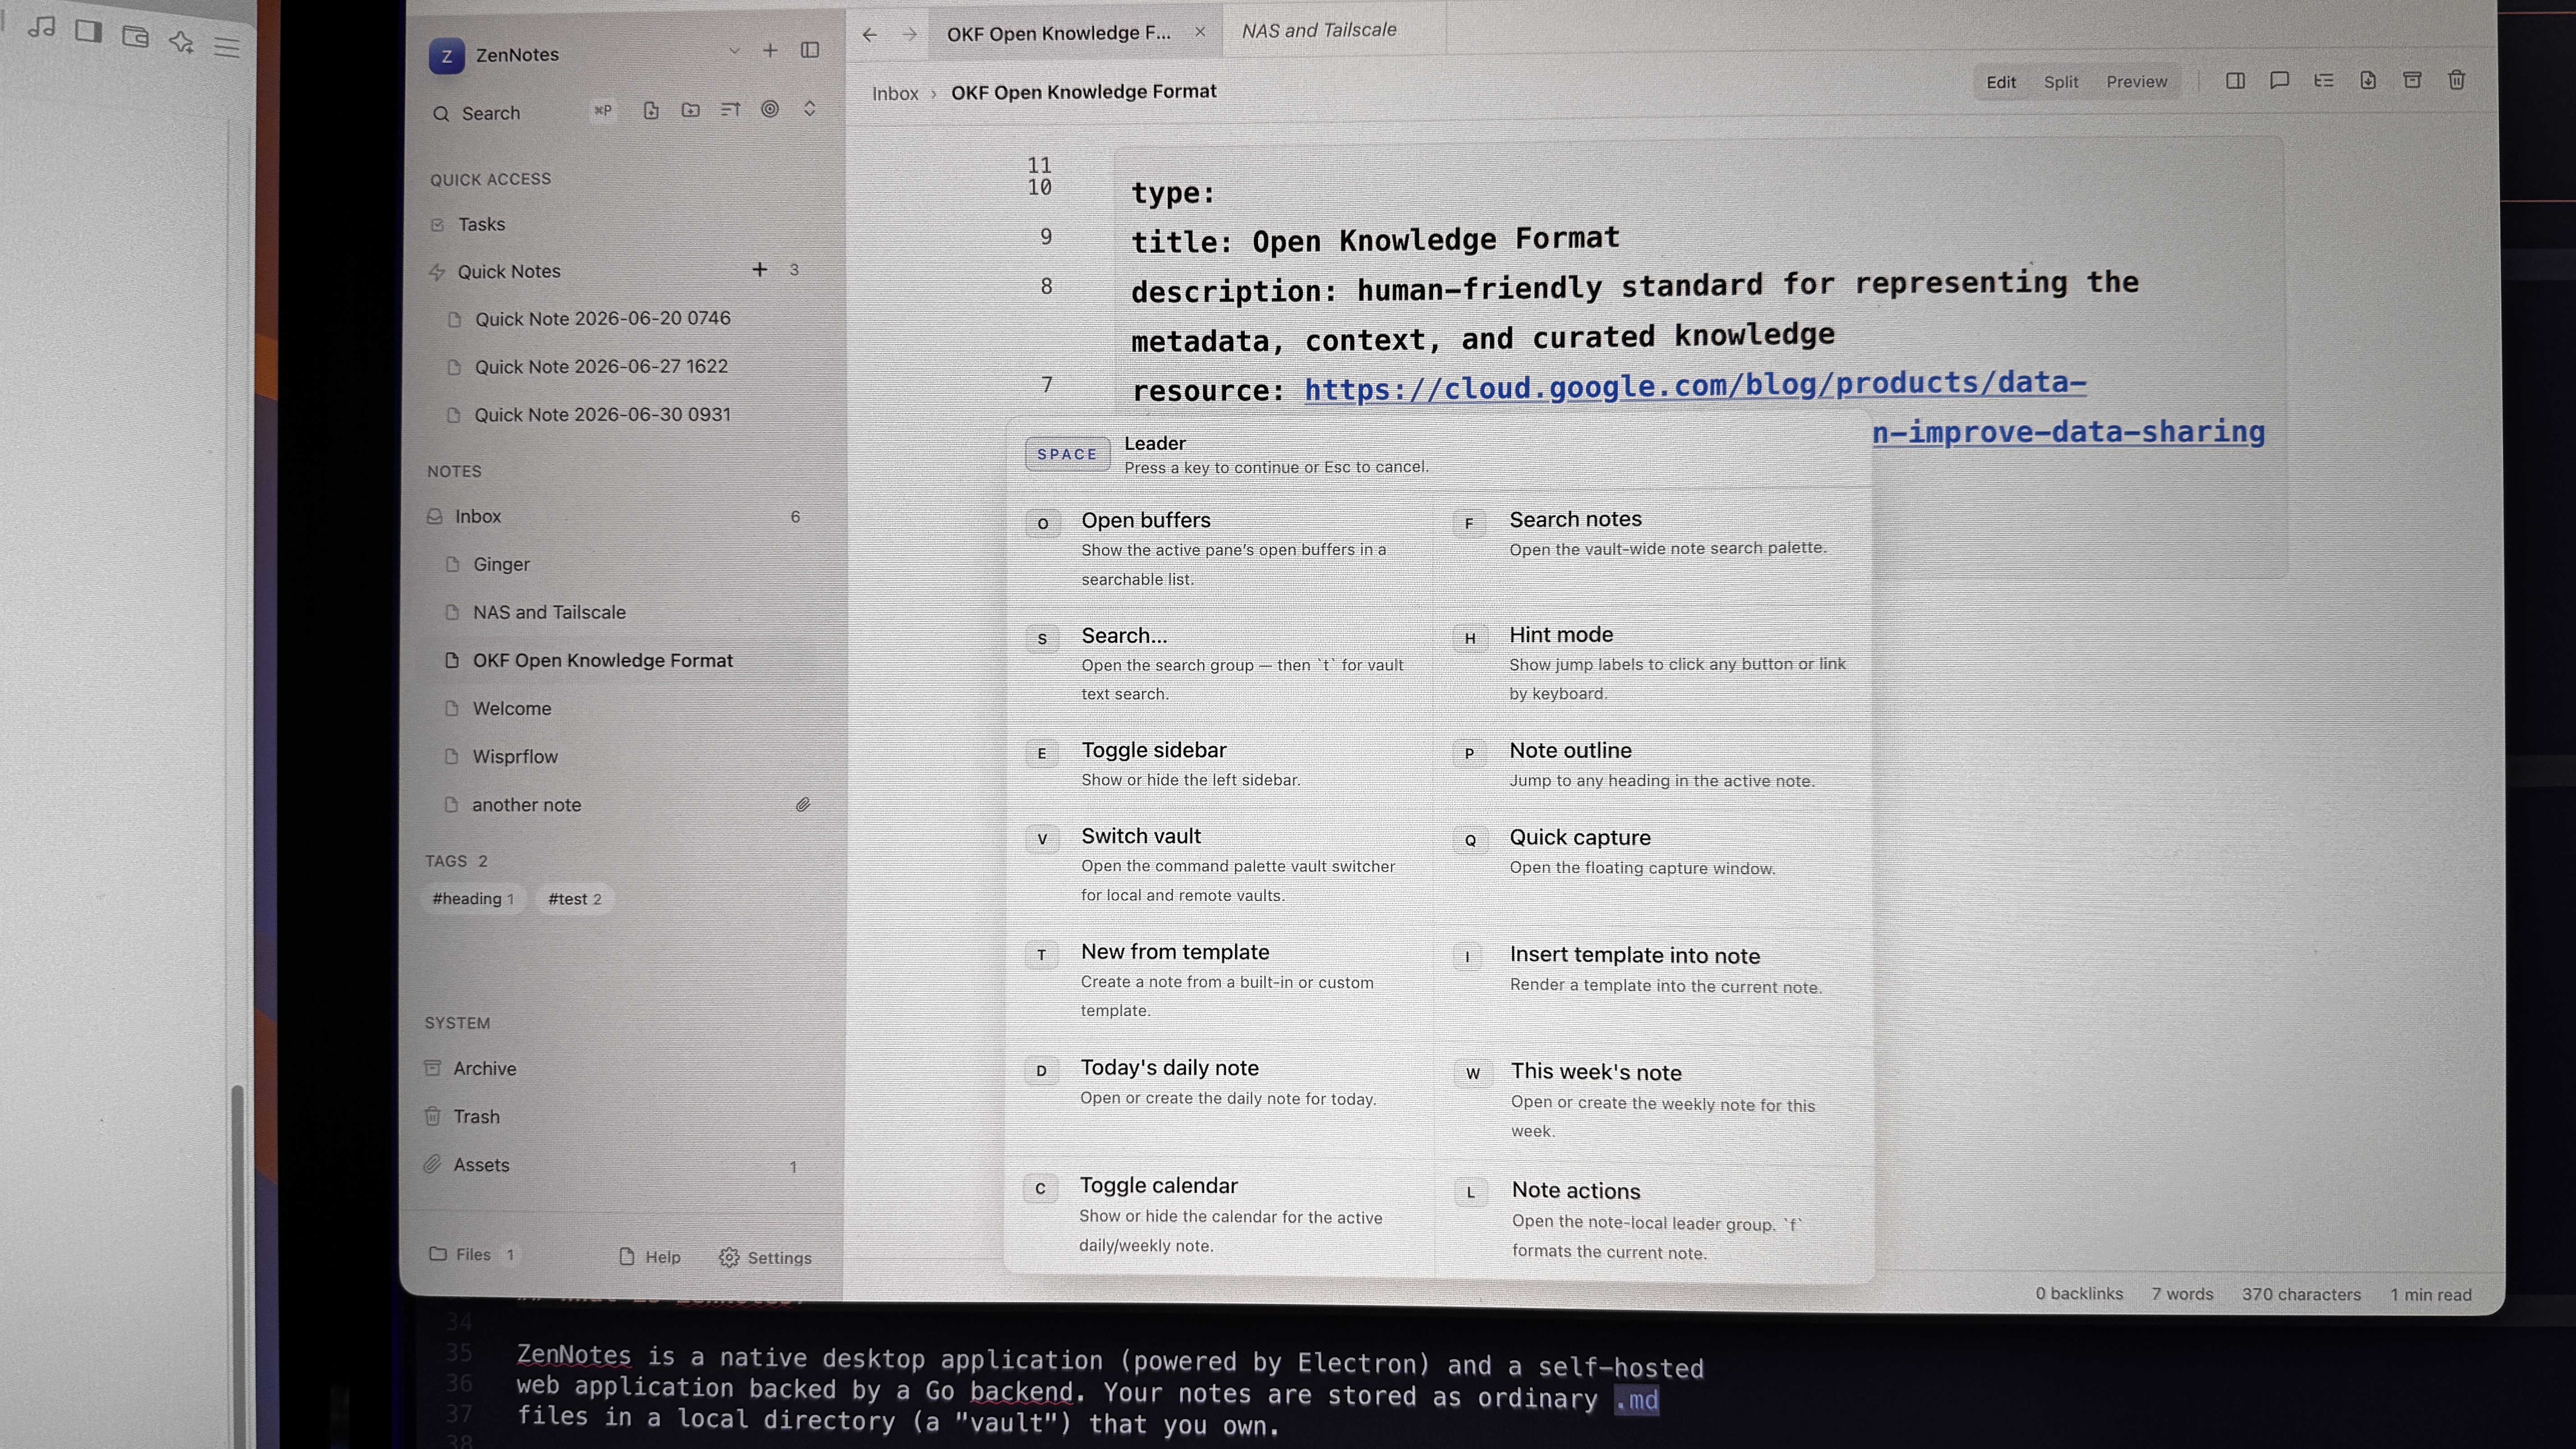
Task: Click the plus icon next to ZenNotes
Action: coord(770,50)
